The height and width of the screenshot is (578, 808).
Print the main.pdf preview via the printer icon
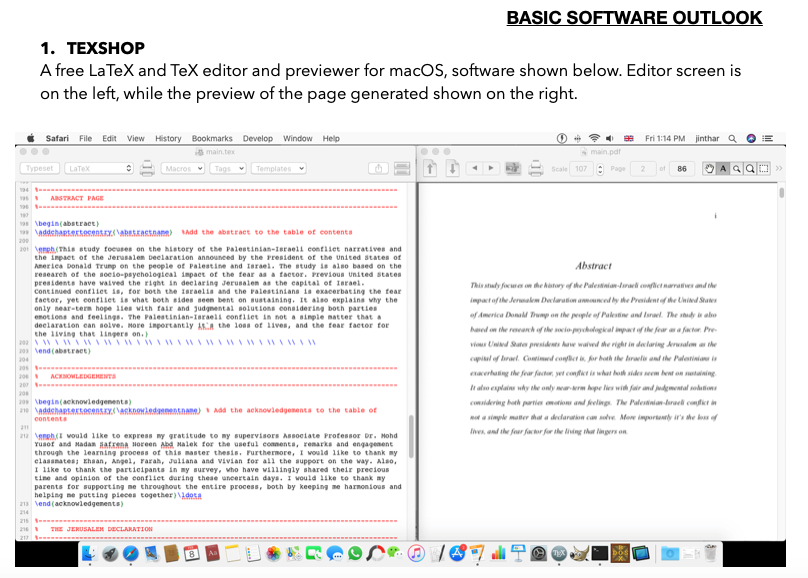536,168
